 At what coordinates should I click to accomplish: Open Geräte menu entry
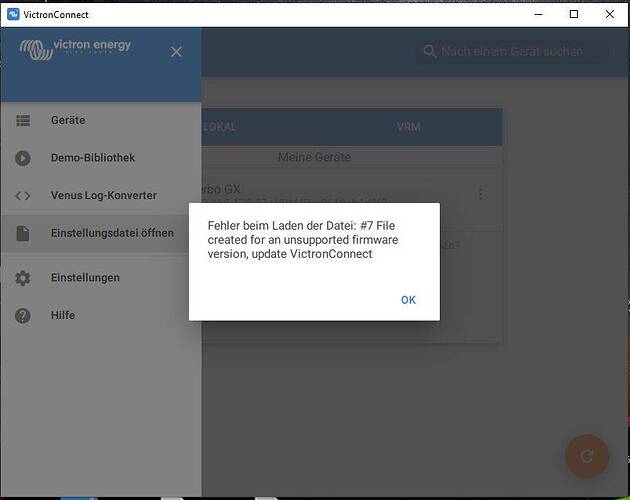click(x=101, y=120)
